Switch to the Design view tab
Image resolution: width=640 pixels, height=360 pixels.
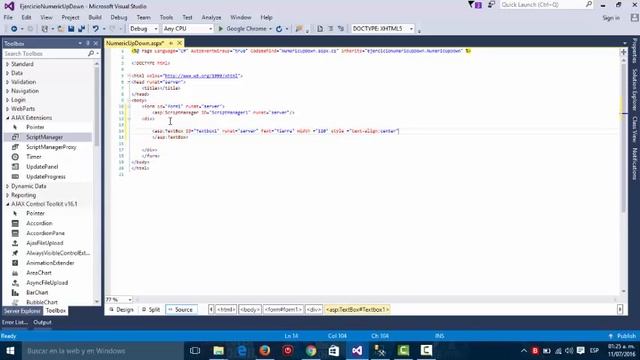122,310
